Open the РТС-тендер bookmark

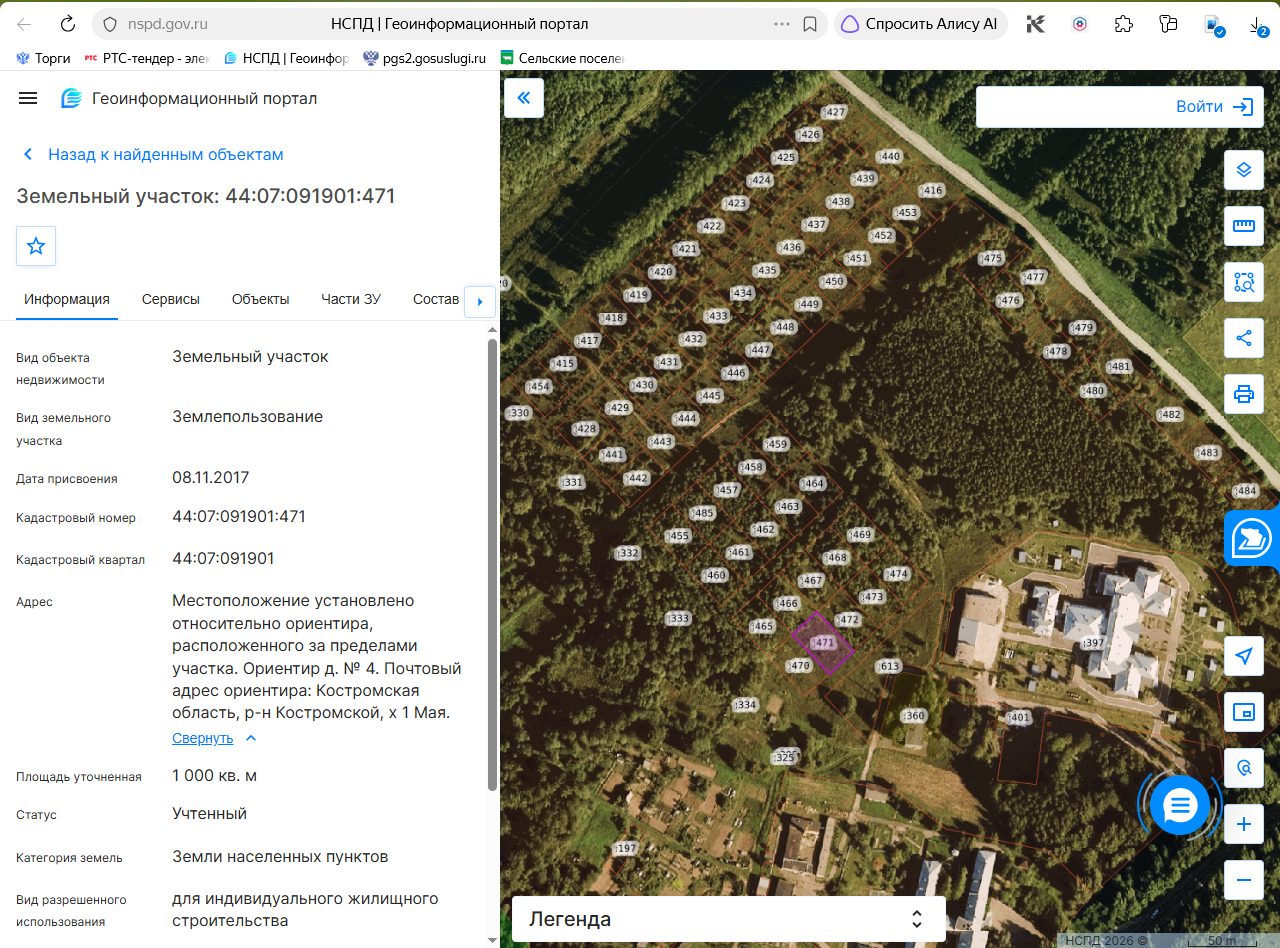click(x=146, y=58)
